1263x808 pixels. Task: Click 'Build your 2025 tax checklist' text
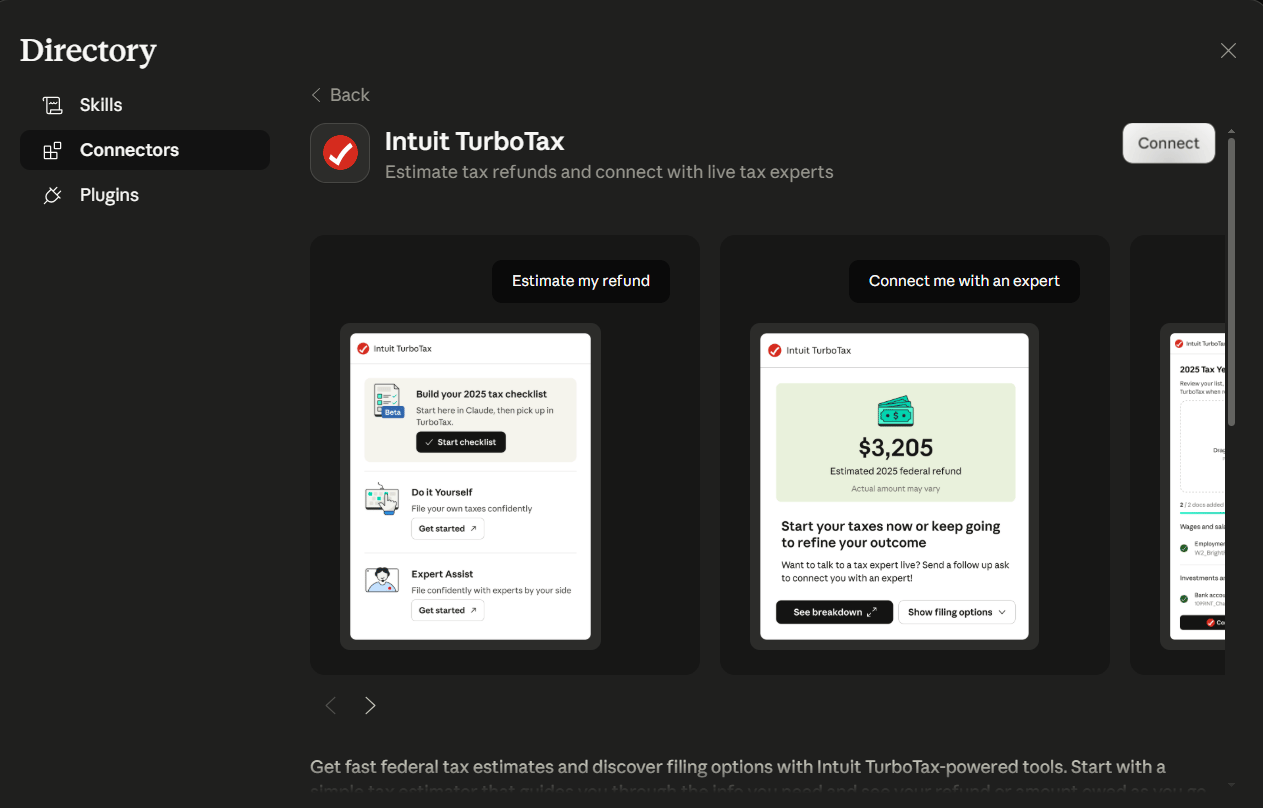click(482, 394)
